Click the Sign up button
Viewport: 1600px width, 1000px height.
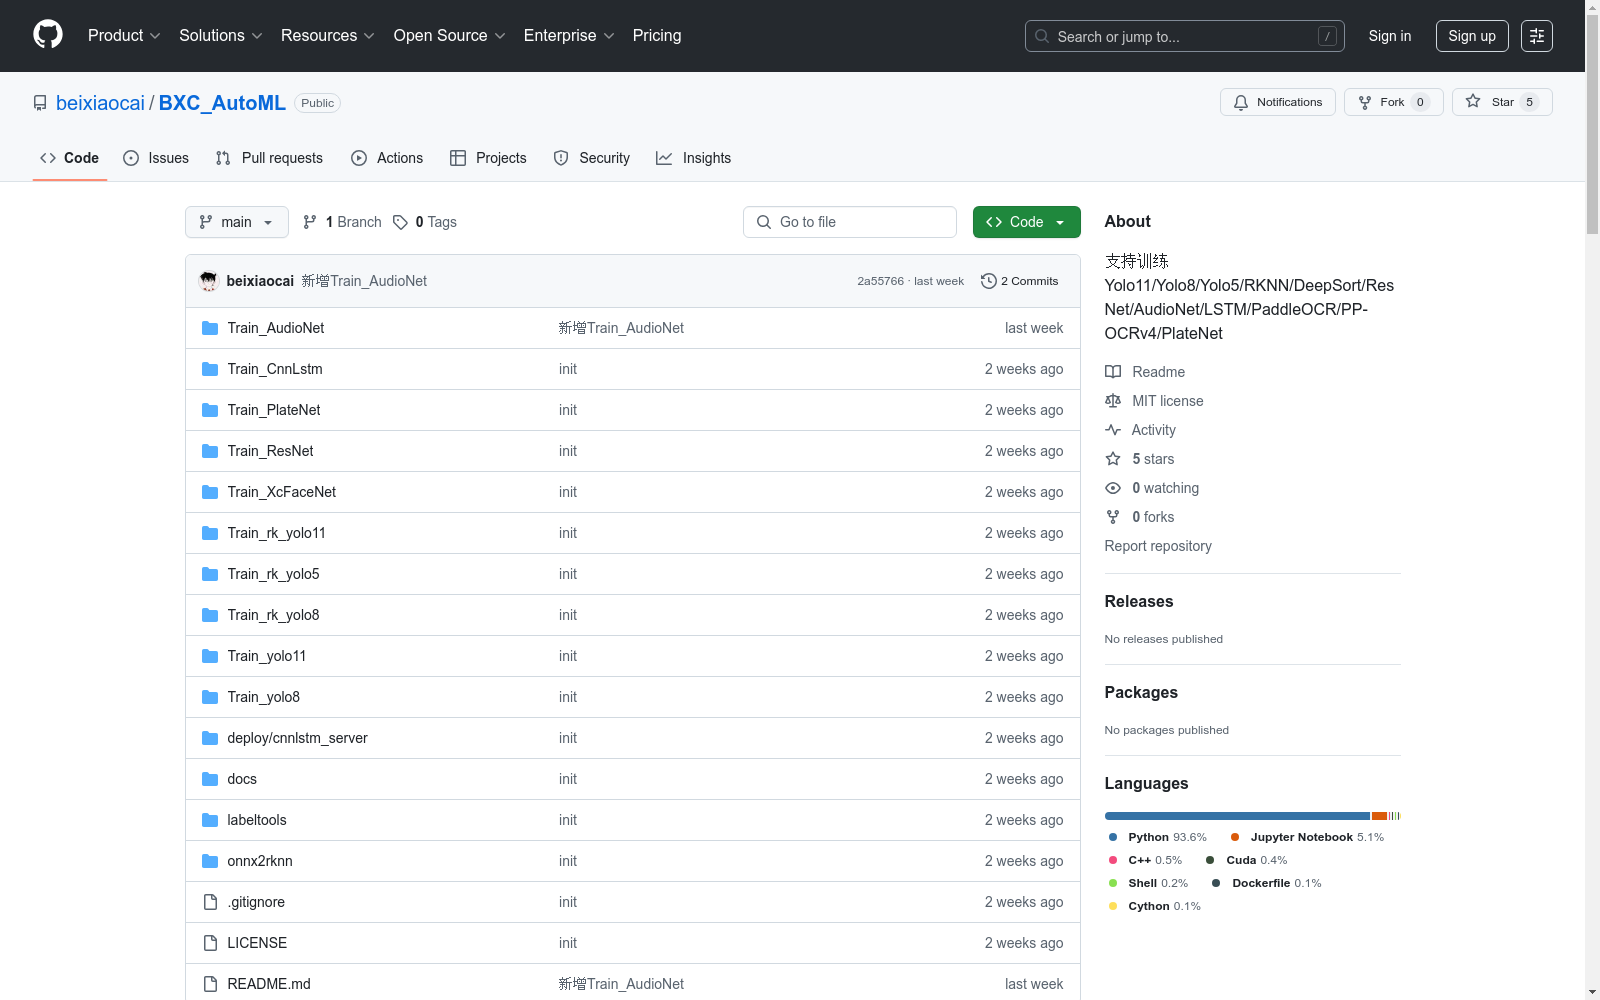tap(1472, 36)
